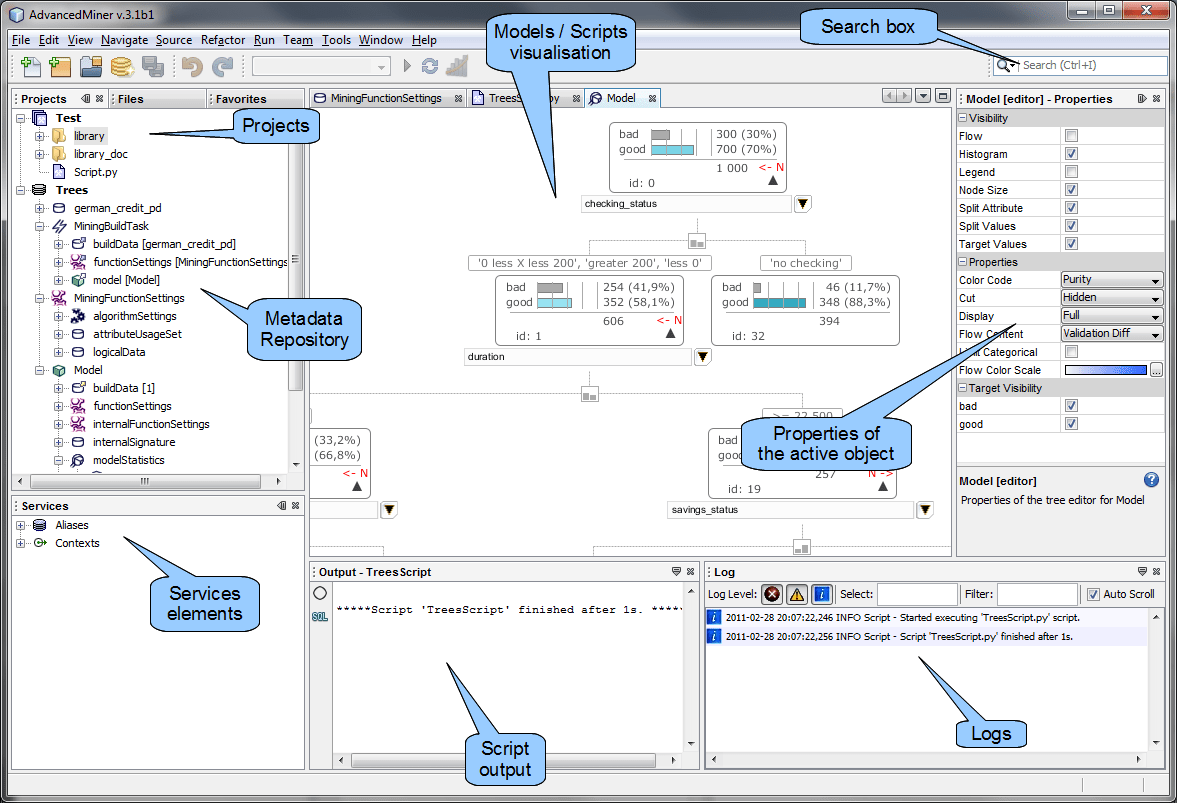Click the Model editor help button
Screen dimensions: 1178x804
(1151, 480)
